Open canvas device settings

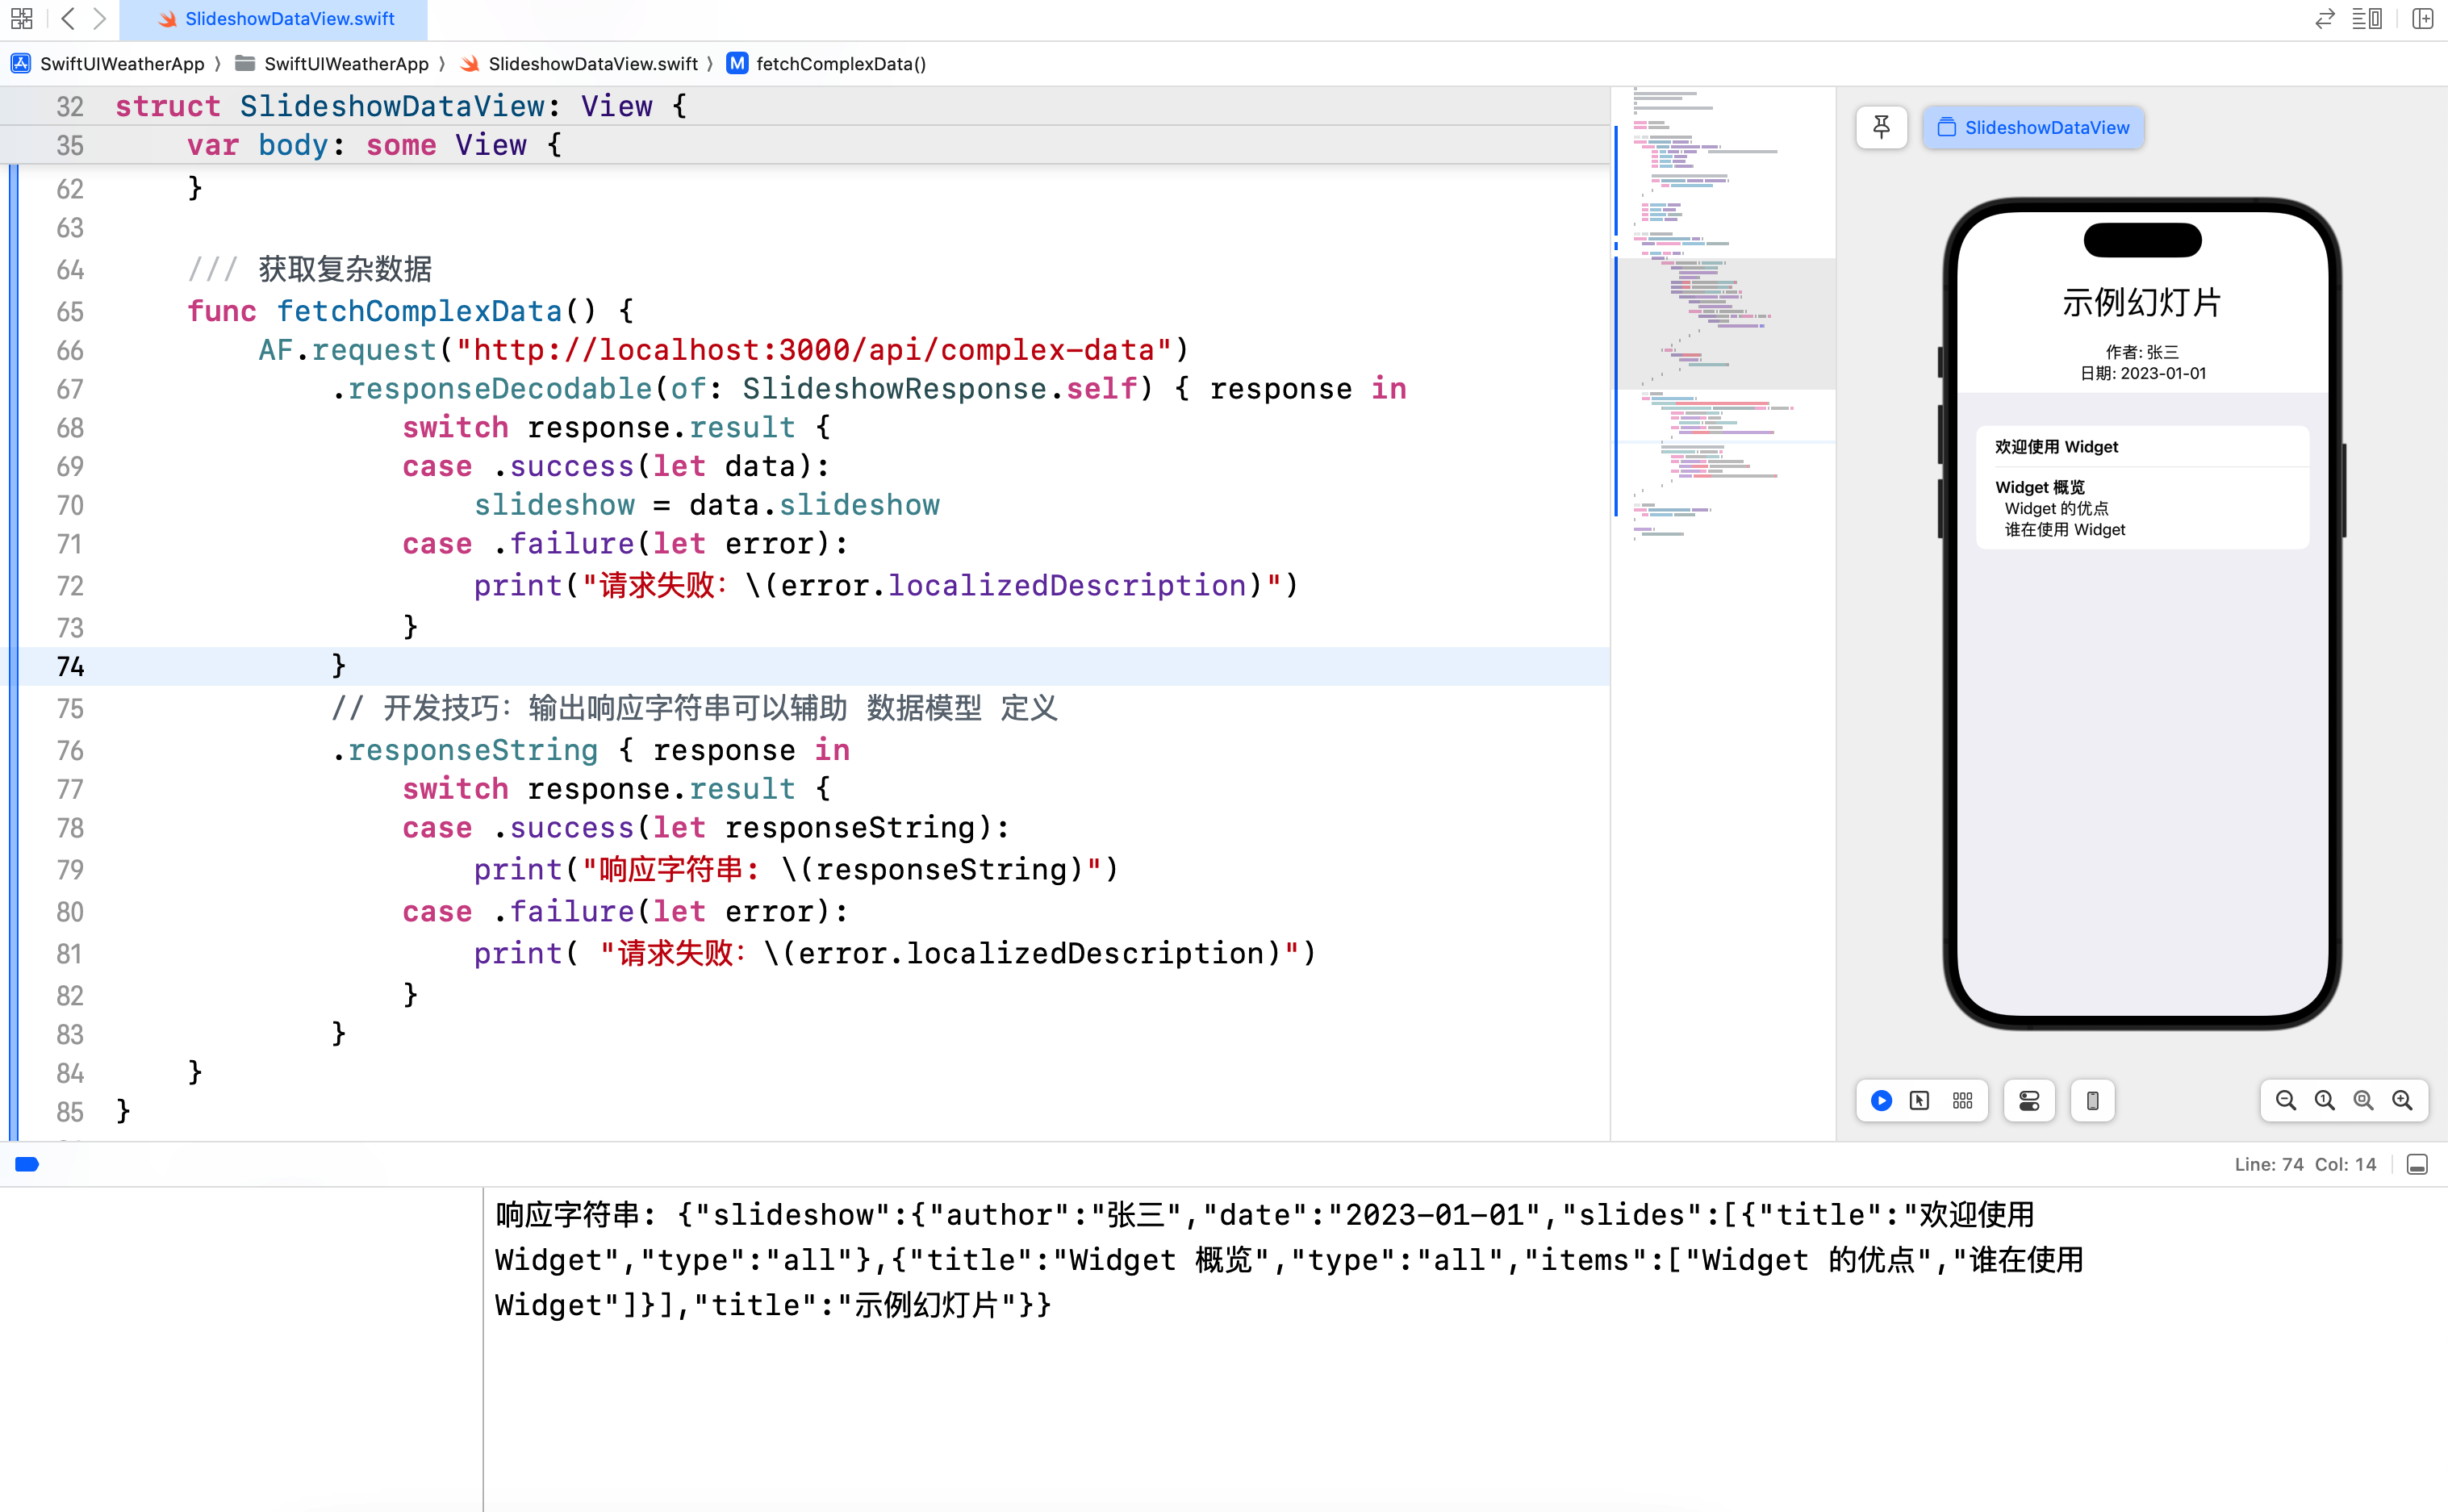click(2029, 1100)
